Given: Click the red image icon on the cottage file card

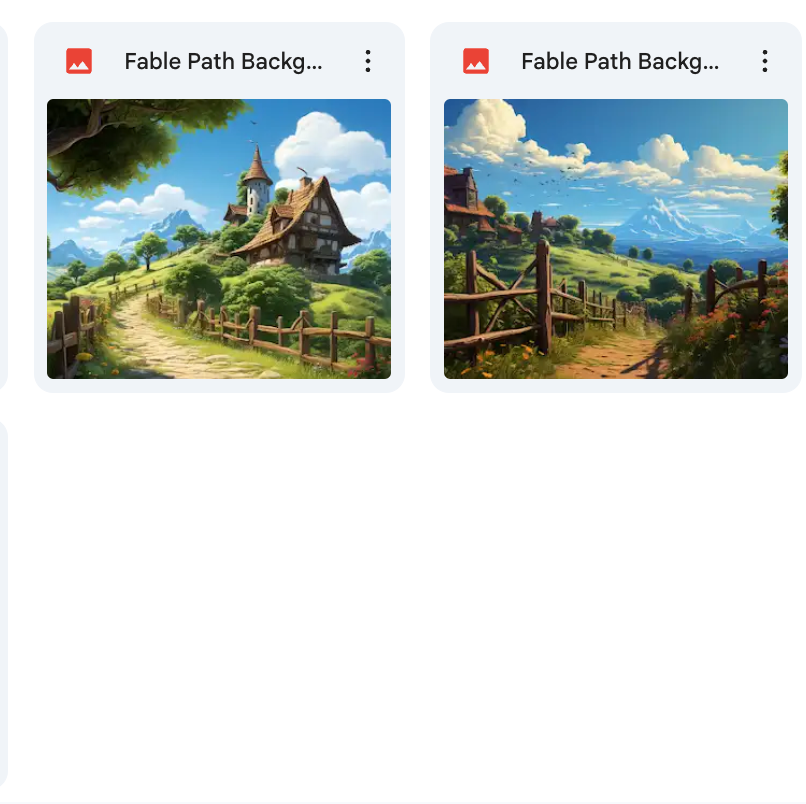Looking at the screenshot, I should pyautogui.click(x=79, y=61).
